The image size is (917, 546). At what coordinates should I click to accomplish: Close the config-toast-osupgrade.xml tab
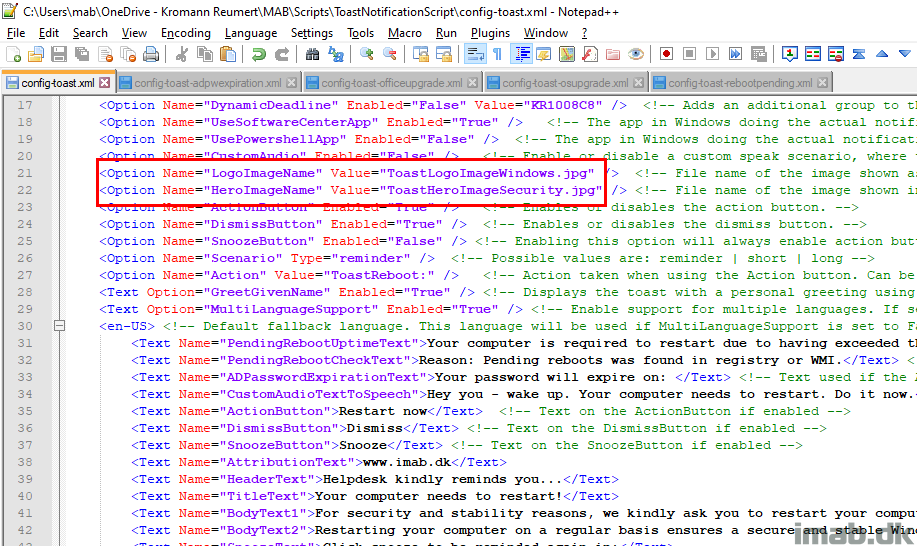click(639, 83)
